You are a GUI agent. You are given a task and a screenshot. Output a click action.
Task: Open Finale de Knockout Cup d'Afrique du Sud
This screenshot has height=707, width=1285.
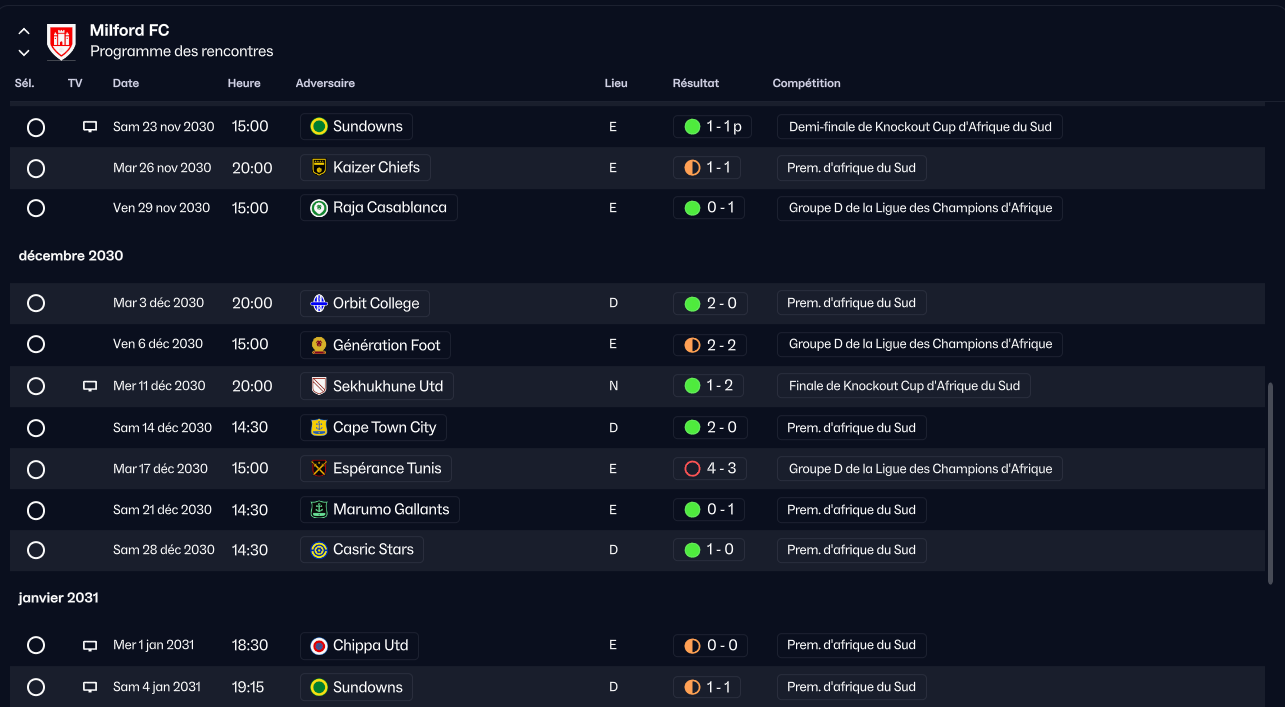coord(904,386)
